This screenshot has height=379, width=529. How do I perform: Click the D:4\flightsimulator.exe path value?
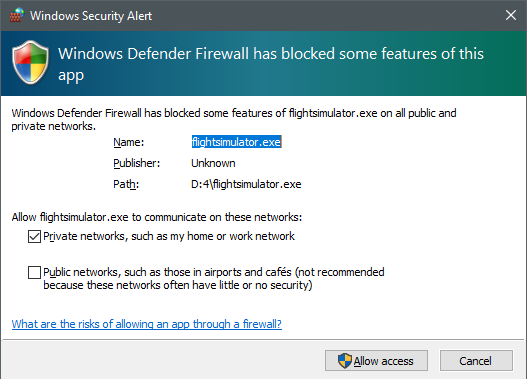click(x=246, y=184)
